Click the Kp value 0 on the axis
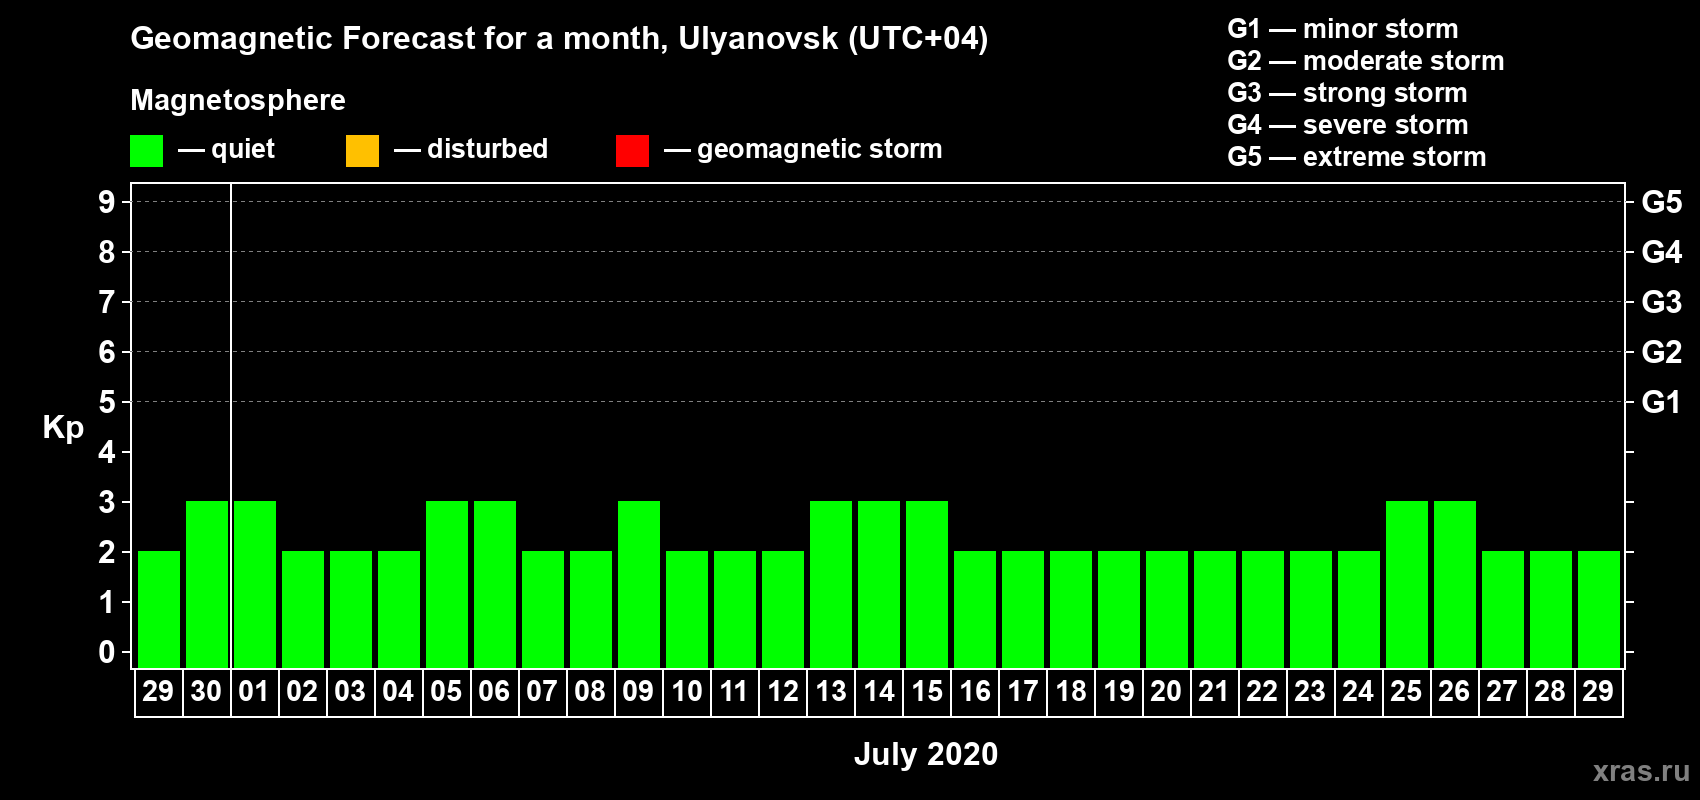 107,652
